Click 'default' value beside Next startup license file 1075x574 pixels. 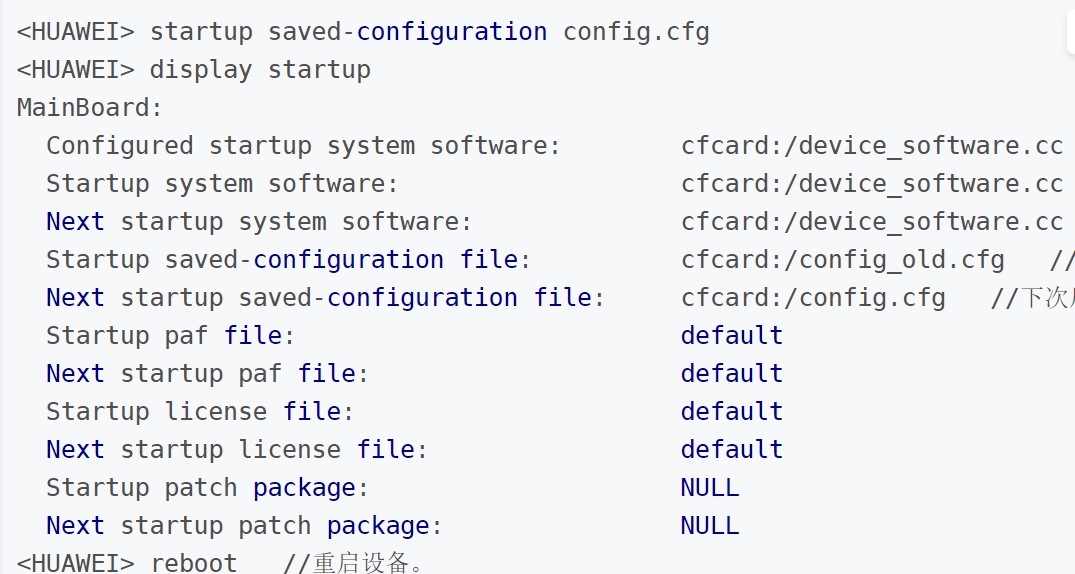pyautogui.click(x=731, y=449)
